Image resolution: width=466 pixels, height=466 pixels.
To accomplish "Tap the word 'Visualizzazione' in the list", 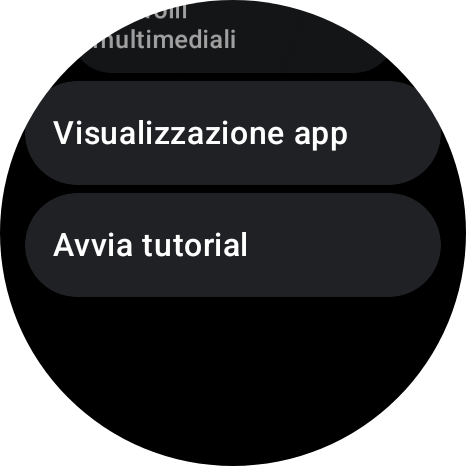I will 168,133.
